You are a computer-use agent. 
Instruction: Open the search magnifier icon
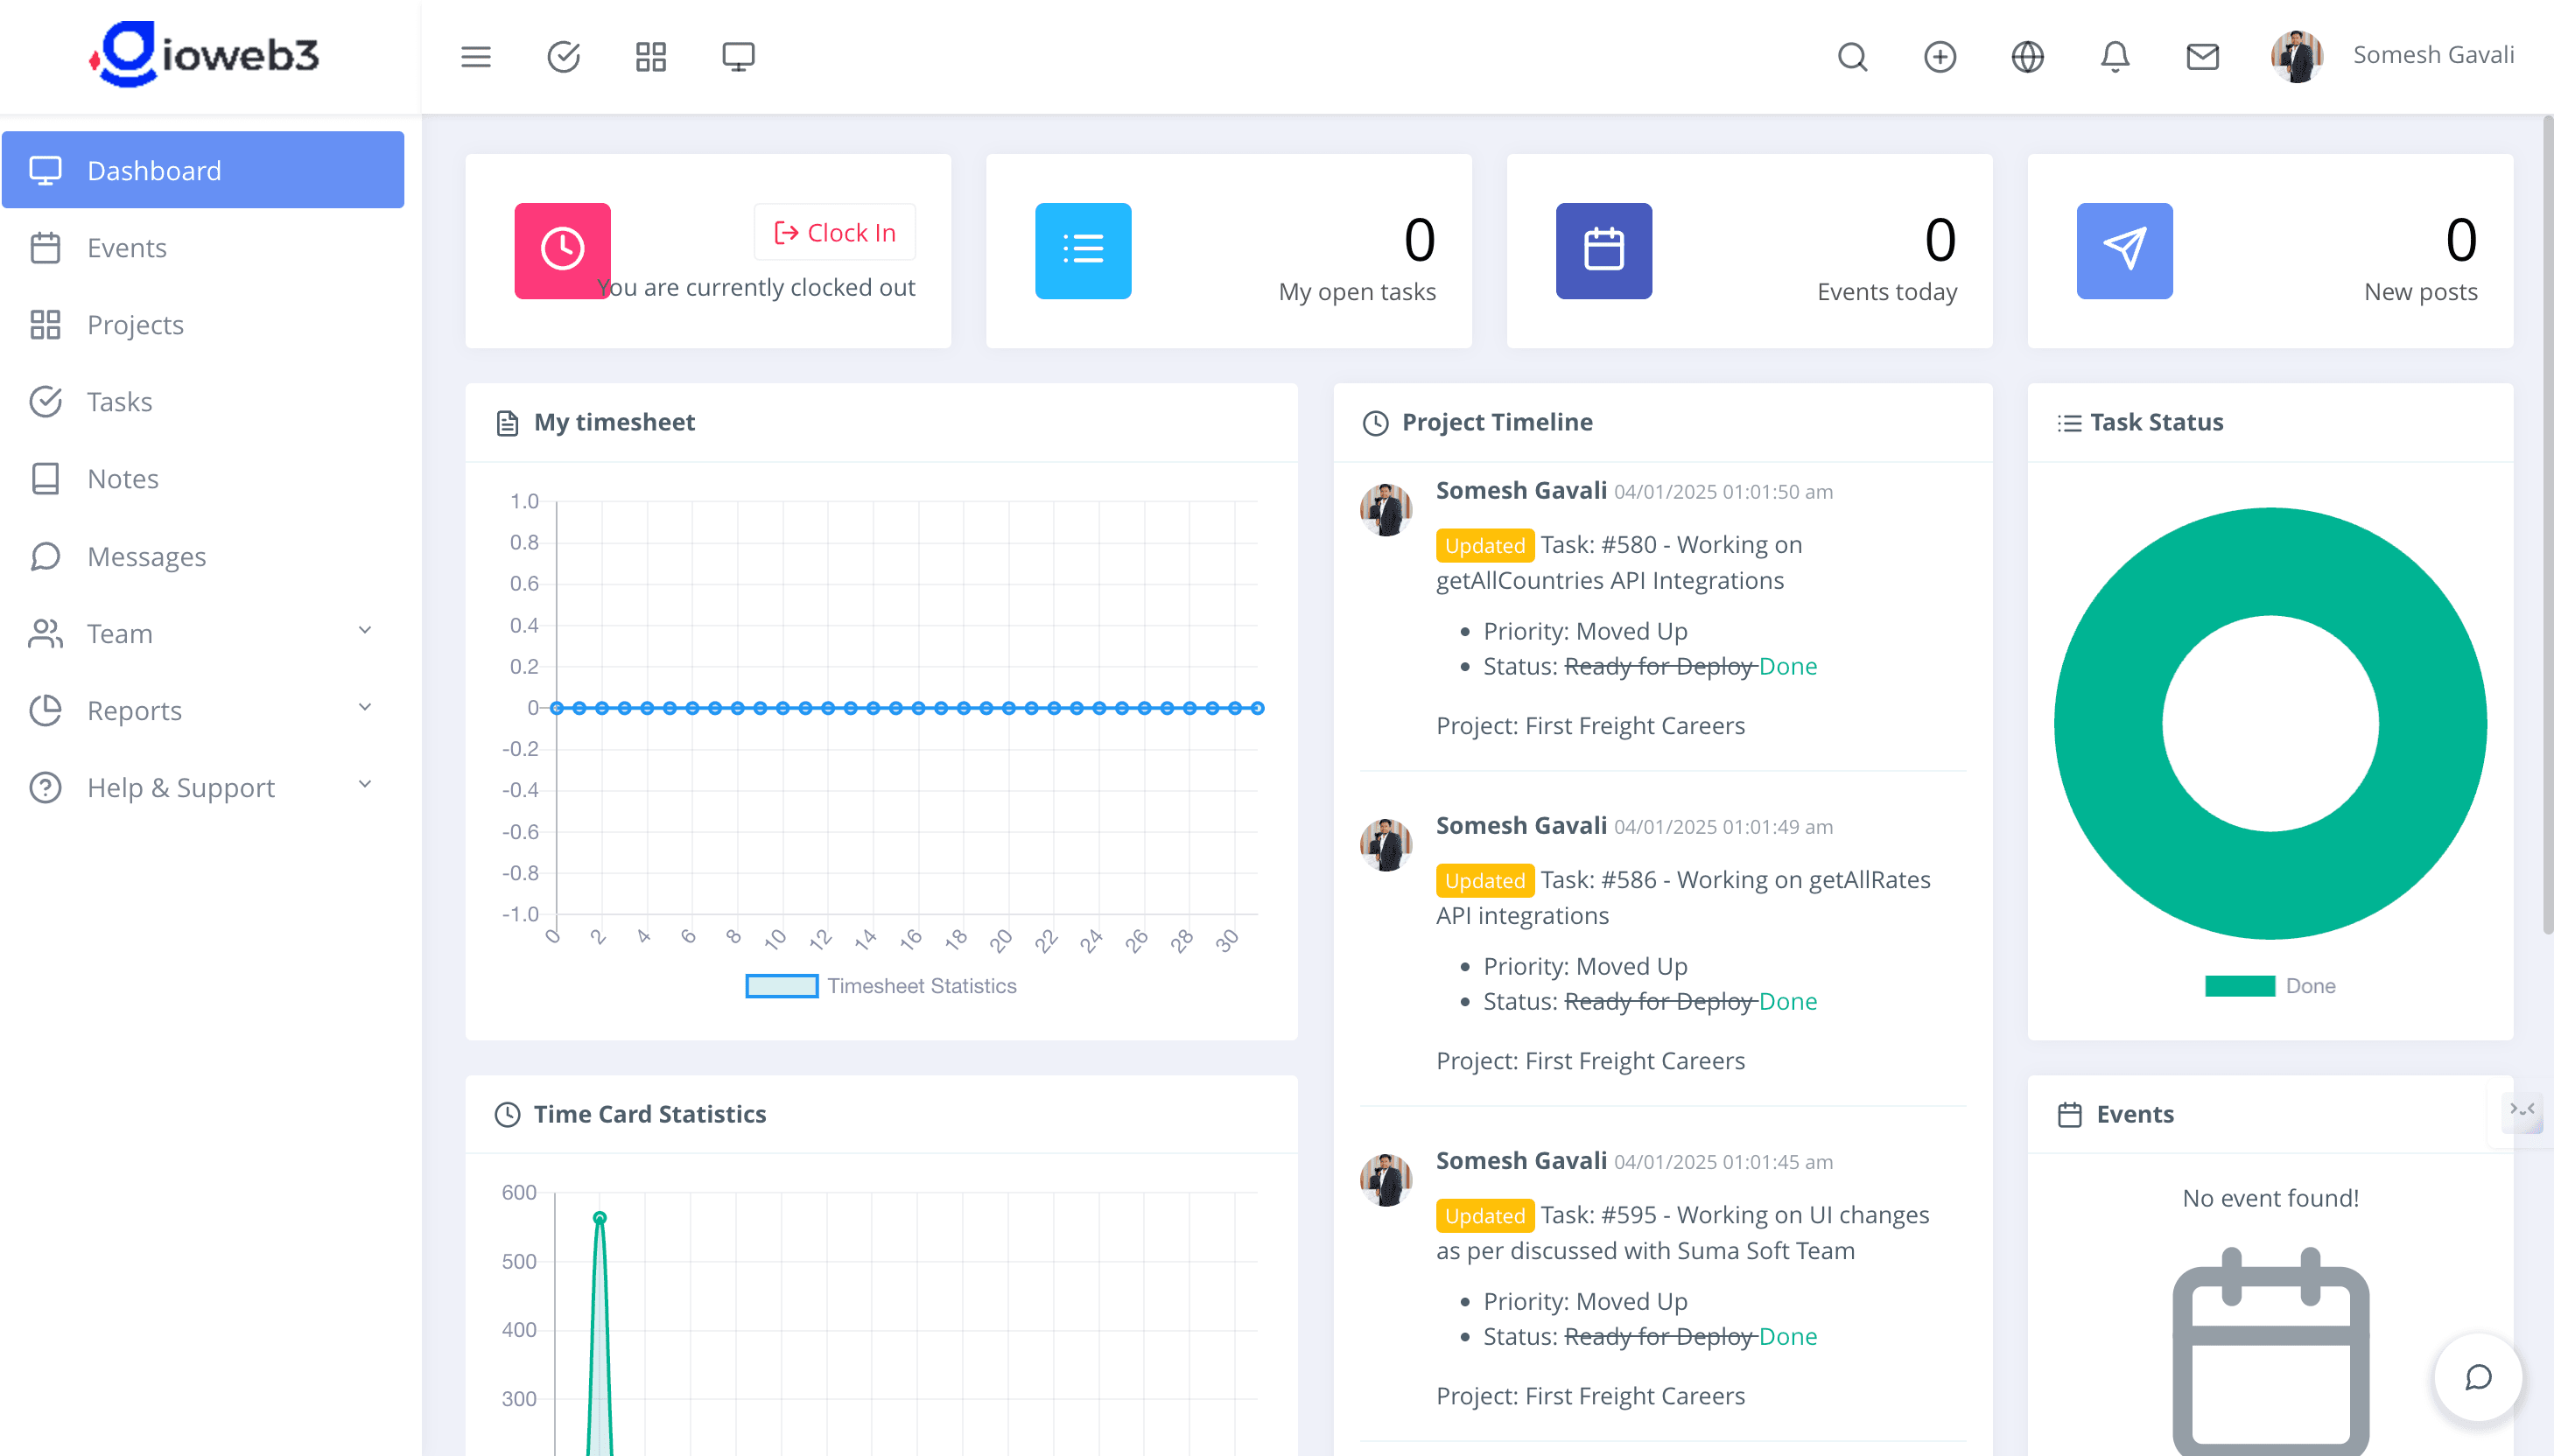(1852, 57)
